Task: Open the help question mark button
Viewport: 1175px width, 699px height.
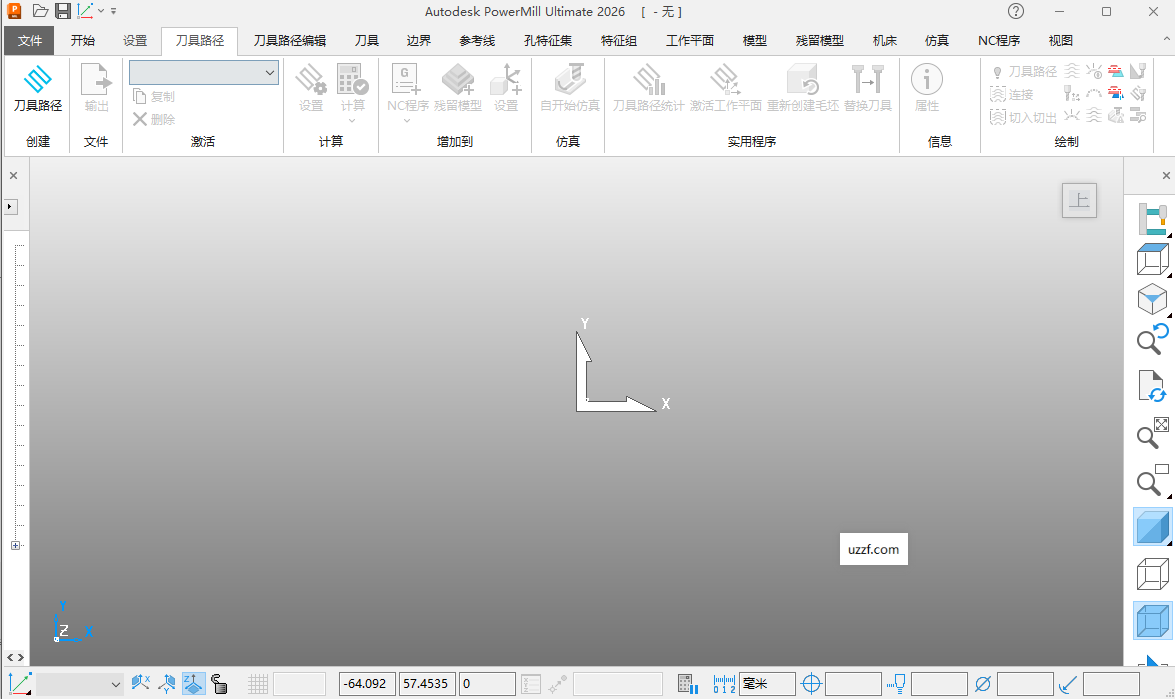Action: pyautogui.click(x=1016, y=11)
